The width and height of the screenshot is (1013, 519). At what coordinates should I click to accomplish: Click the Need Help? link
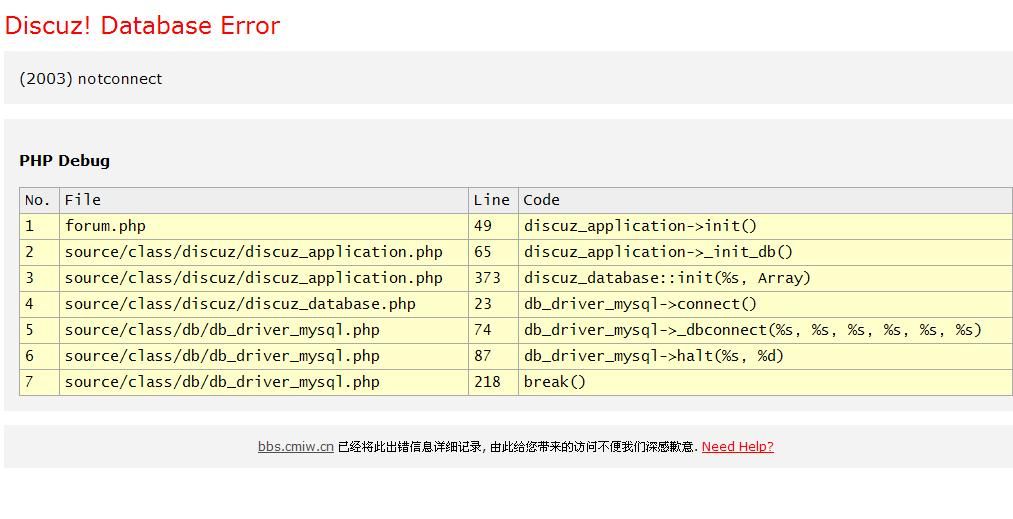[x=737, y=446]
